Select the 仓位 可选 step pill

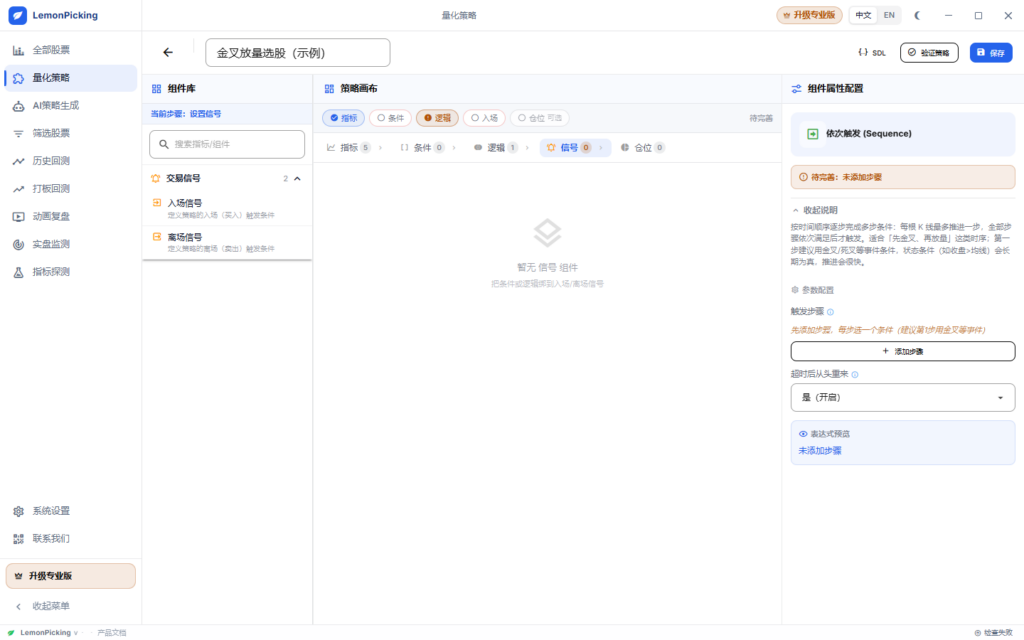coord(540,118)
